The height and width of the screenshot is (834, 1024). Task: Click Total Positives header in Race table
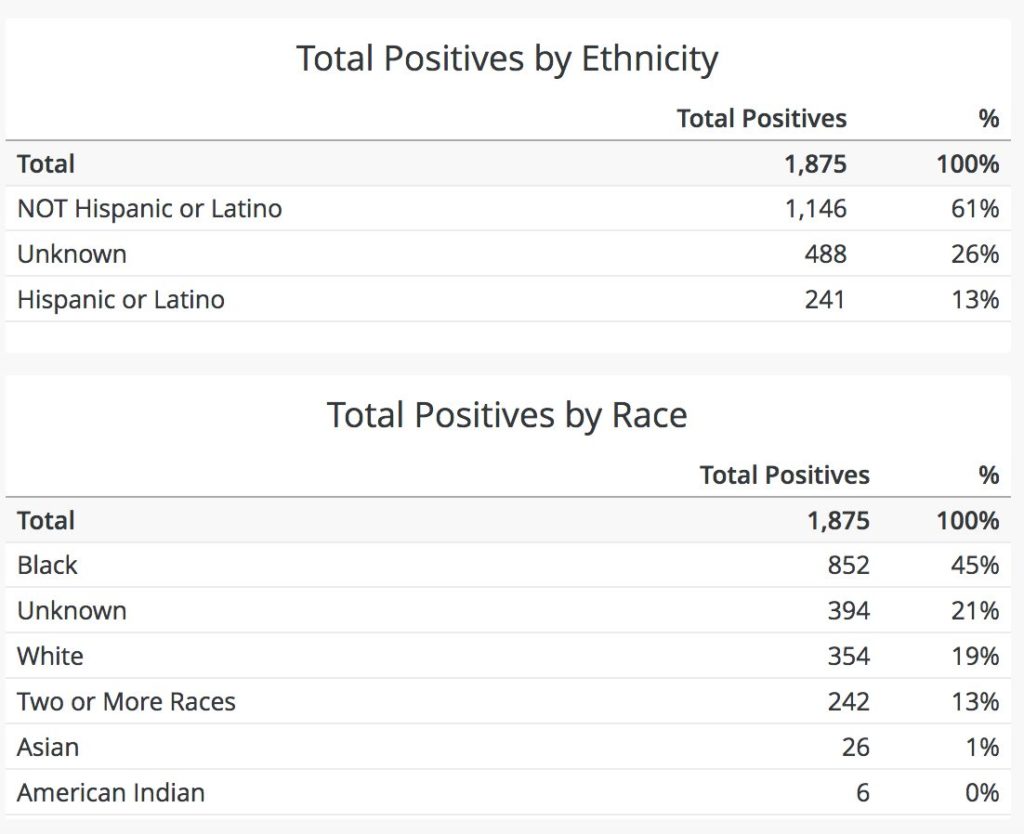coord(784,475)
